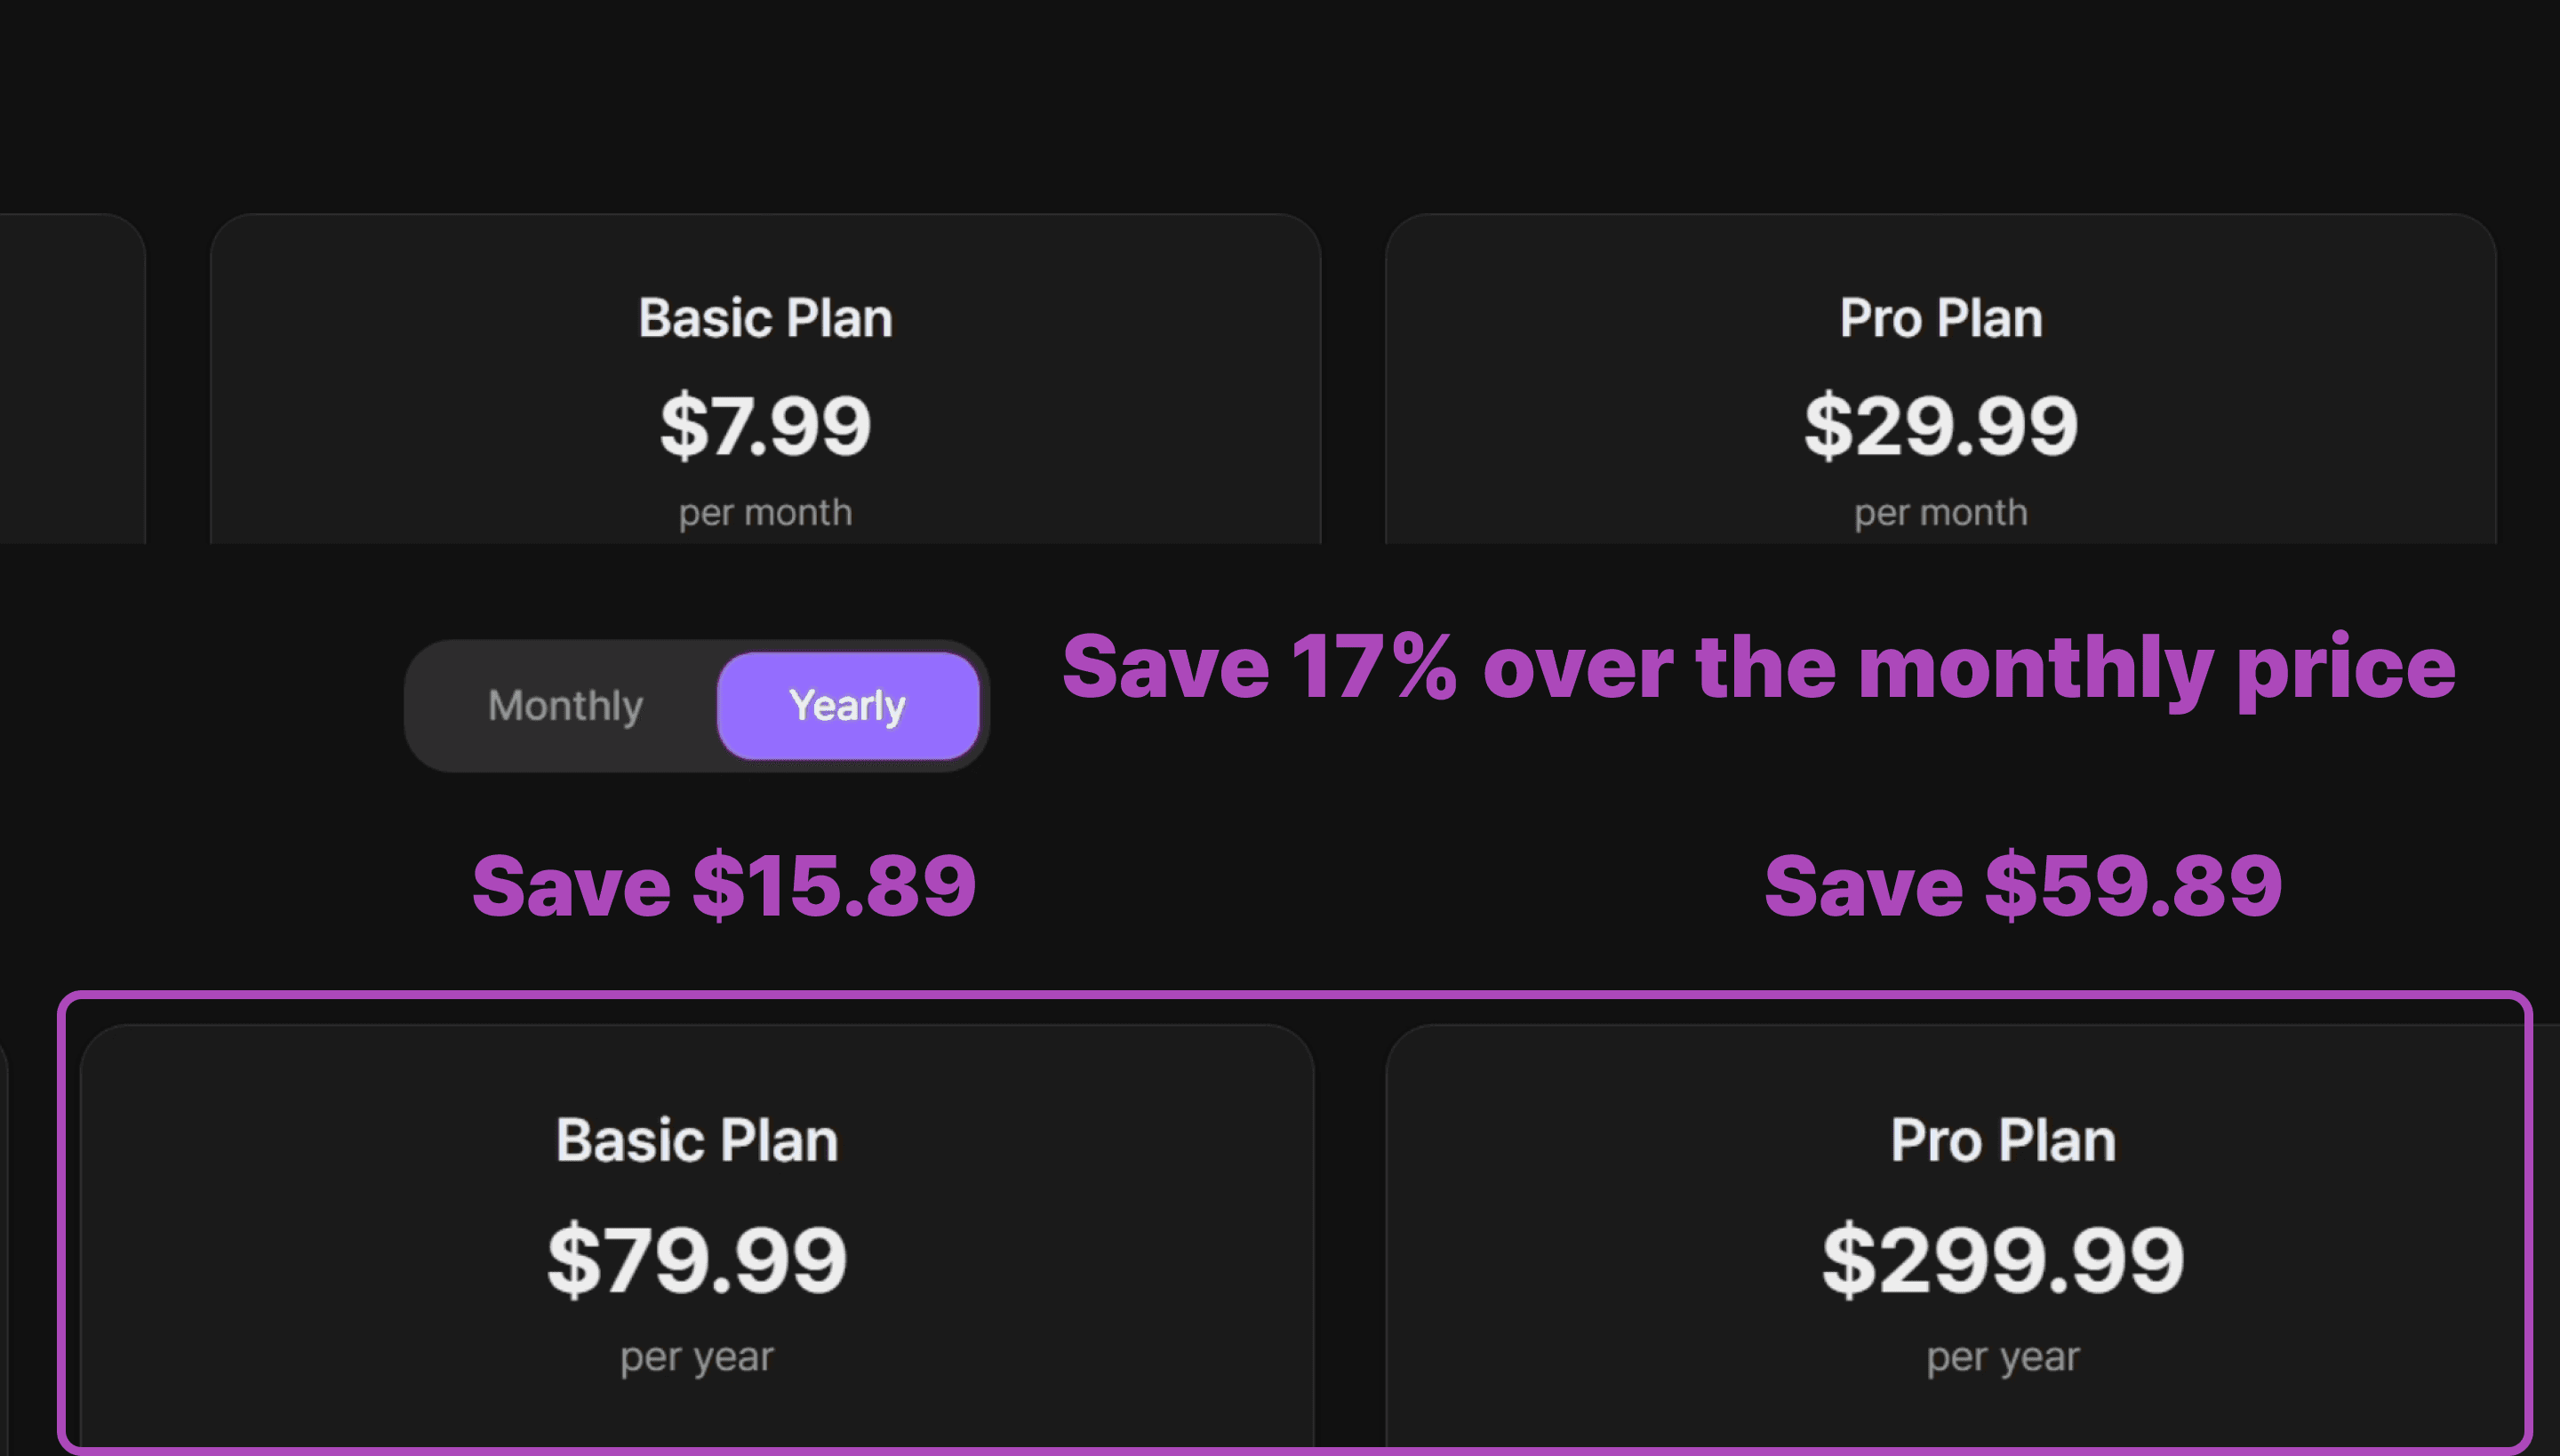
Task: Click the Basic Plan title above $7.99
Action: pyautogui.click(x=765, y=318)
